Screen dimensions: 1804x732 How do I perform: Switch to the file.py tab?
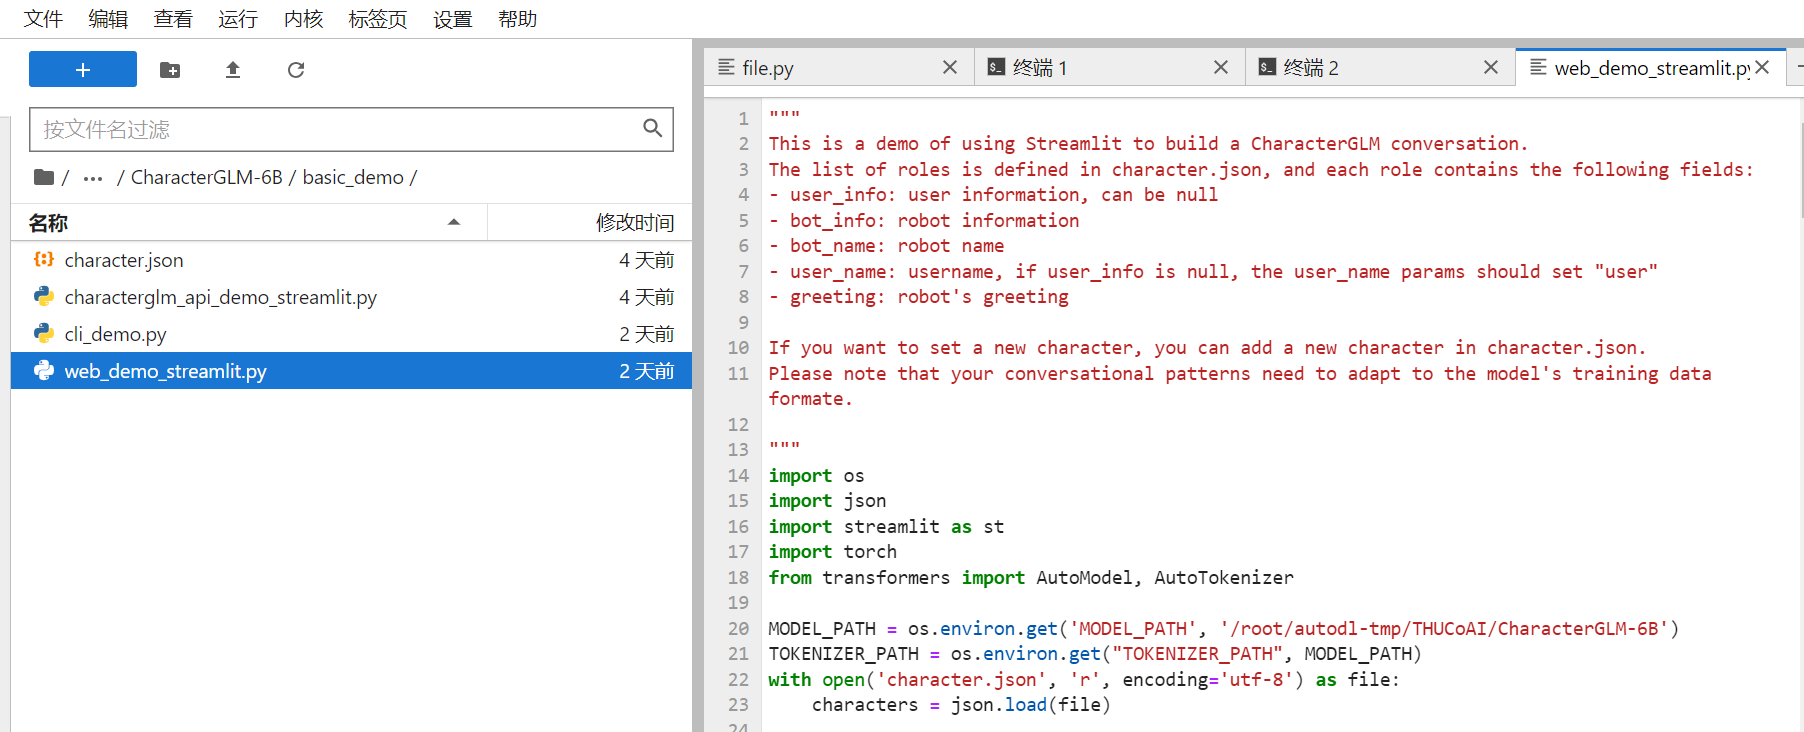point(767,68)
